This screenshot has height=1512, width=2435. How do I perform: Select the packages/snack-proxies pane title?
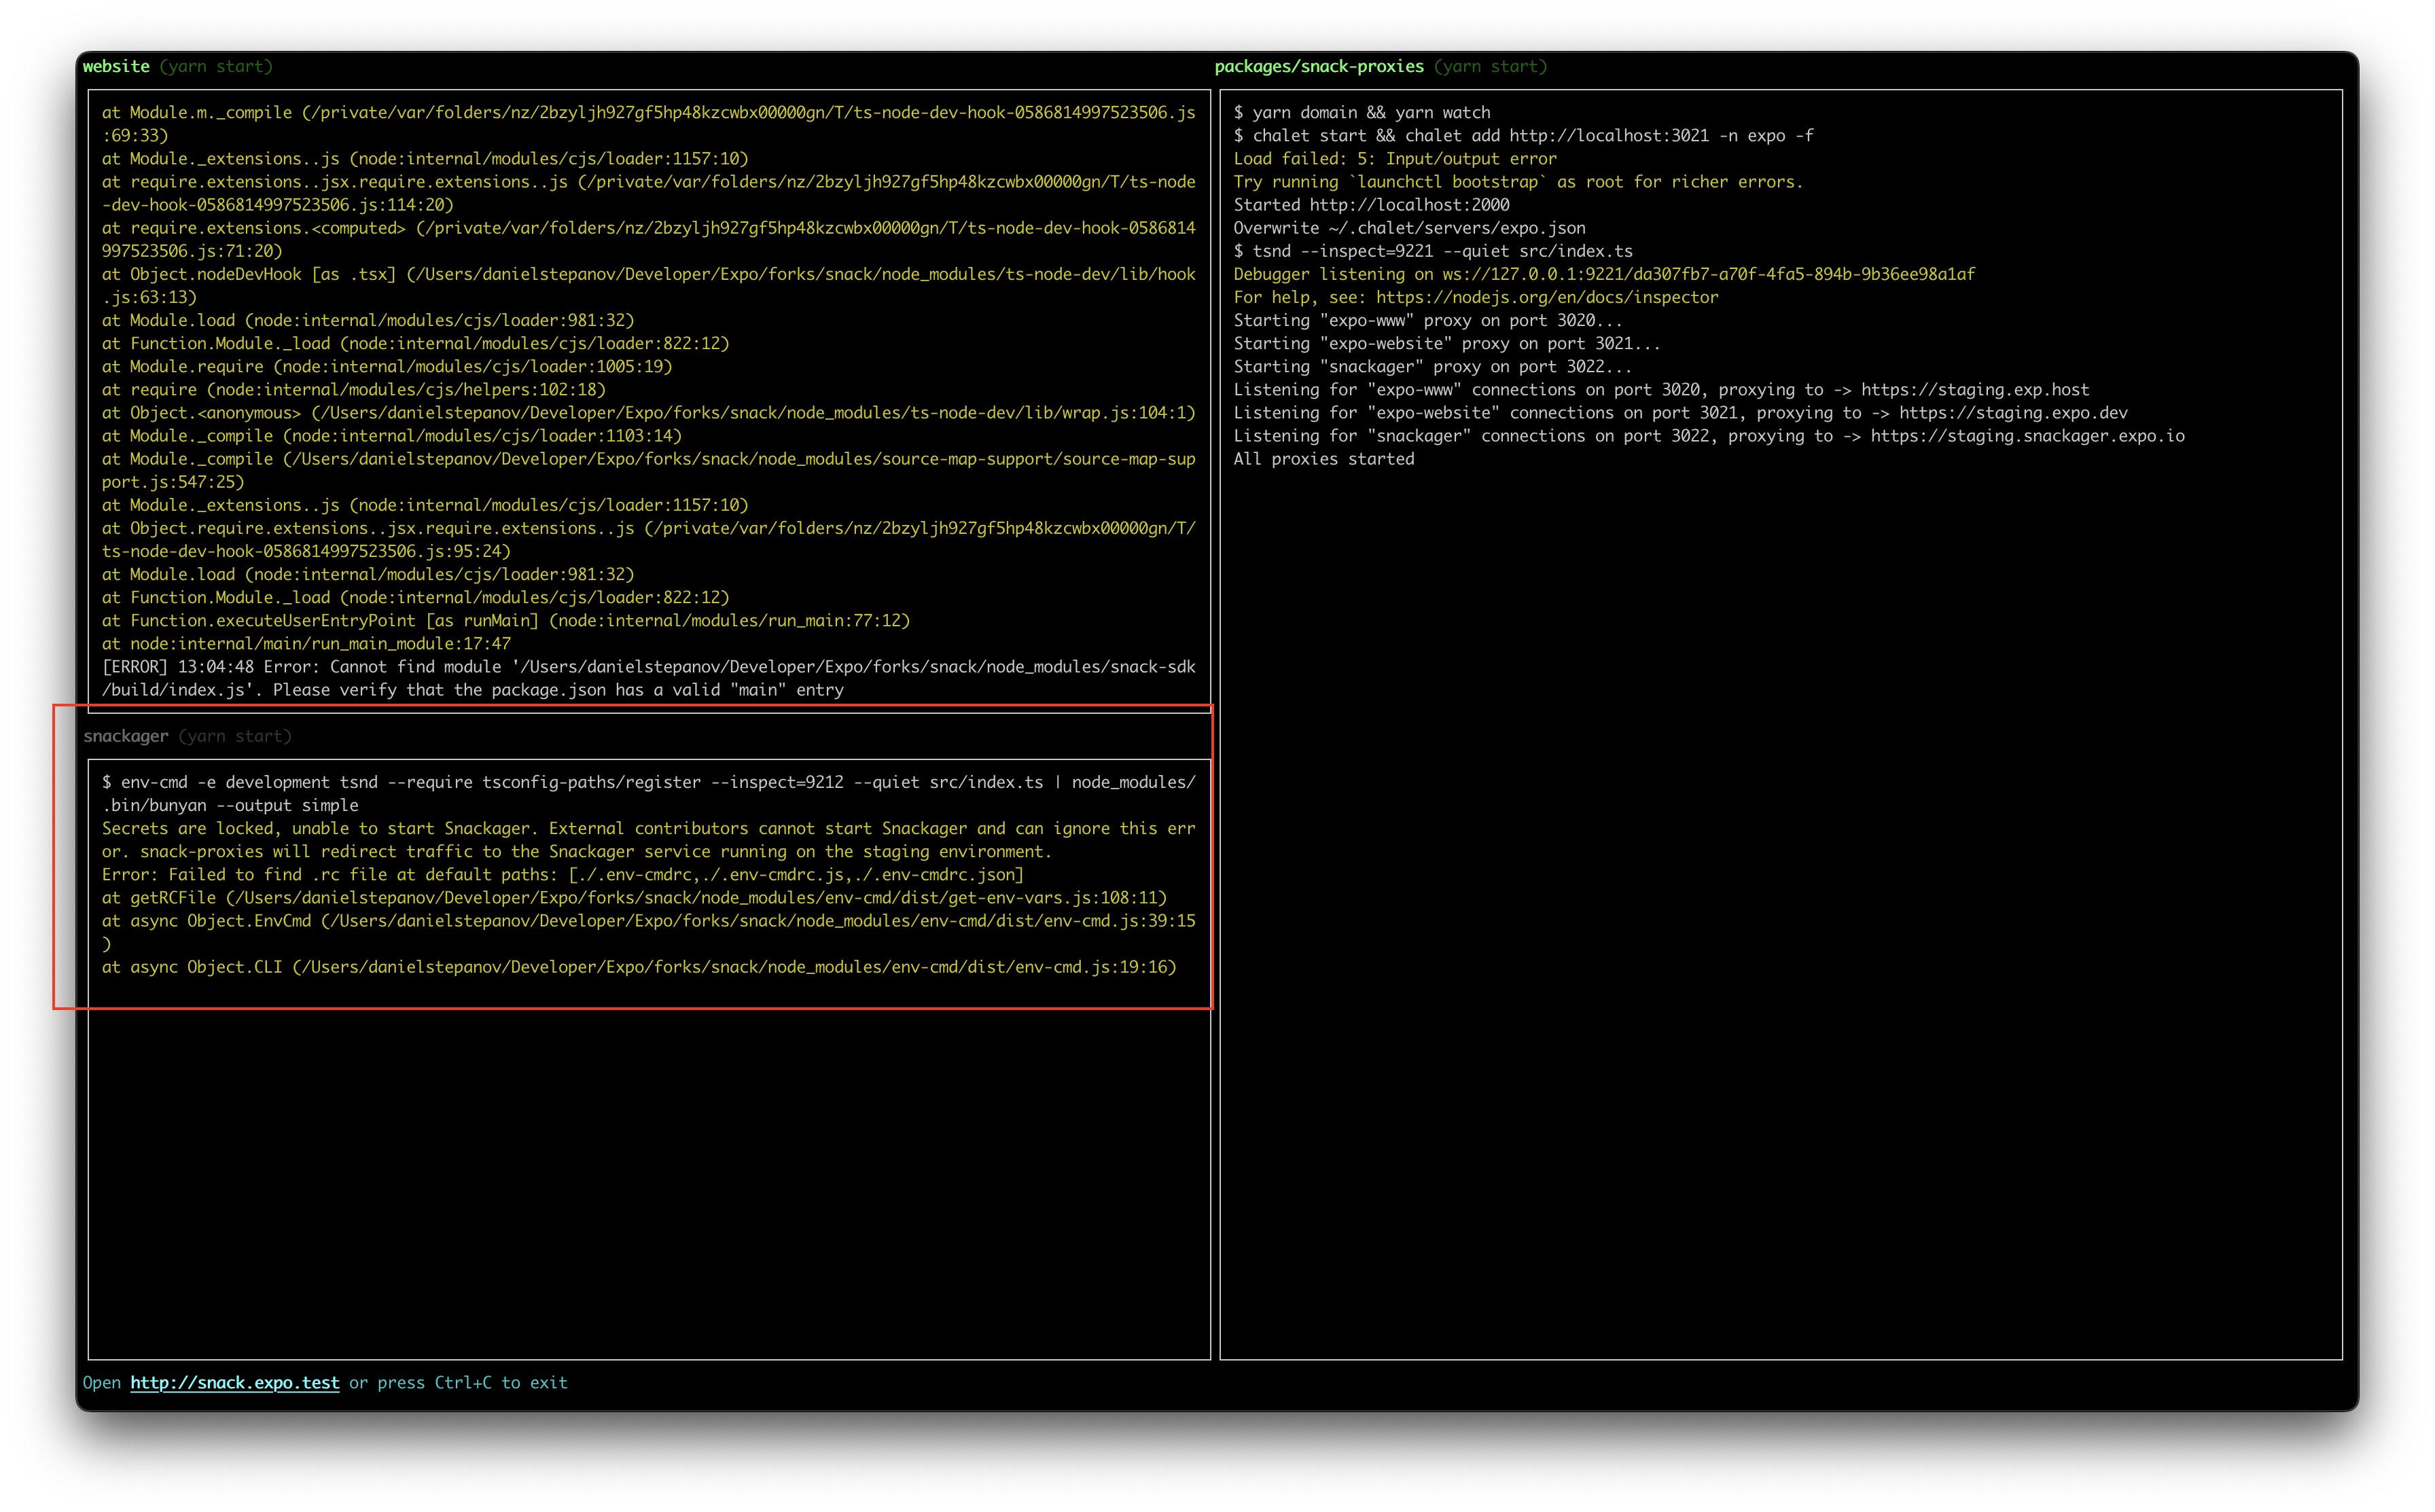[1318, 66]
